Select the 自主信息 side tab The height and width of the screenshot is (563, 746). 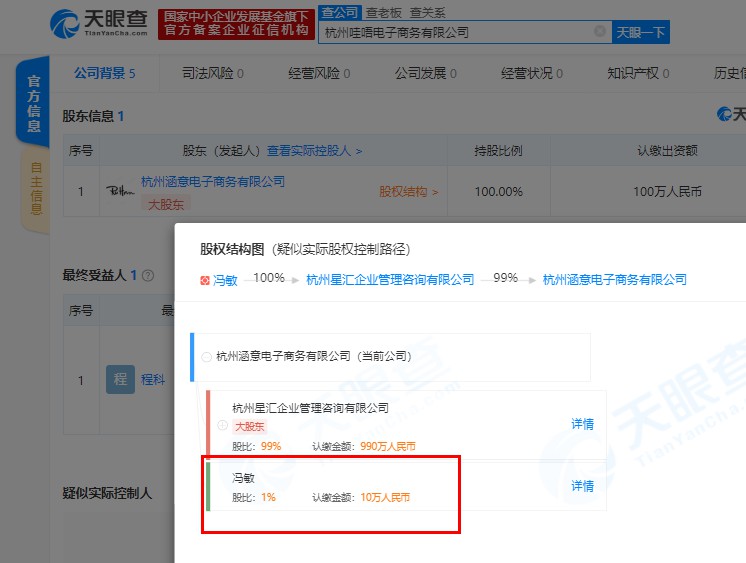coord(36,188)
